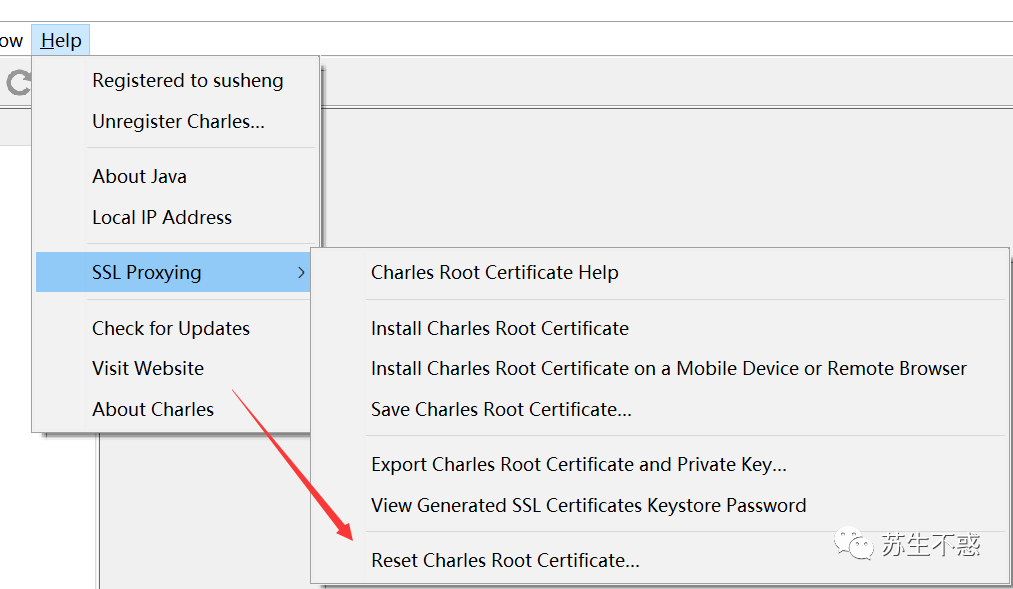
Task: Click the SSL Proxying submenu arrow
Action: point(301,273)
